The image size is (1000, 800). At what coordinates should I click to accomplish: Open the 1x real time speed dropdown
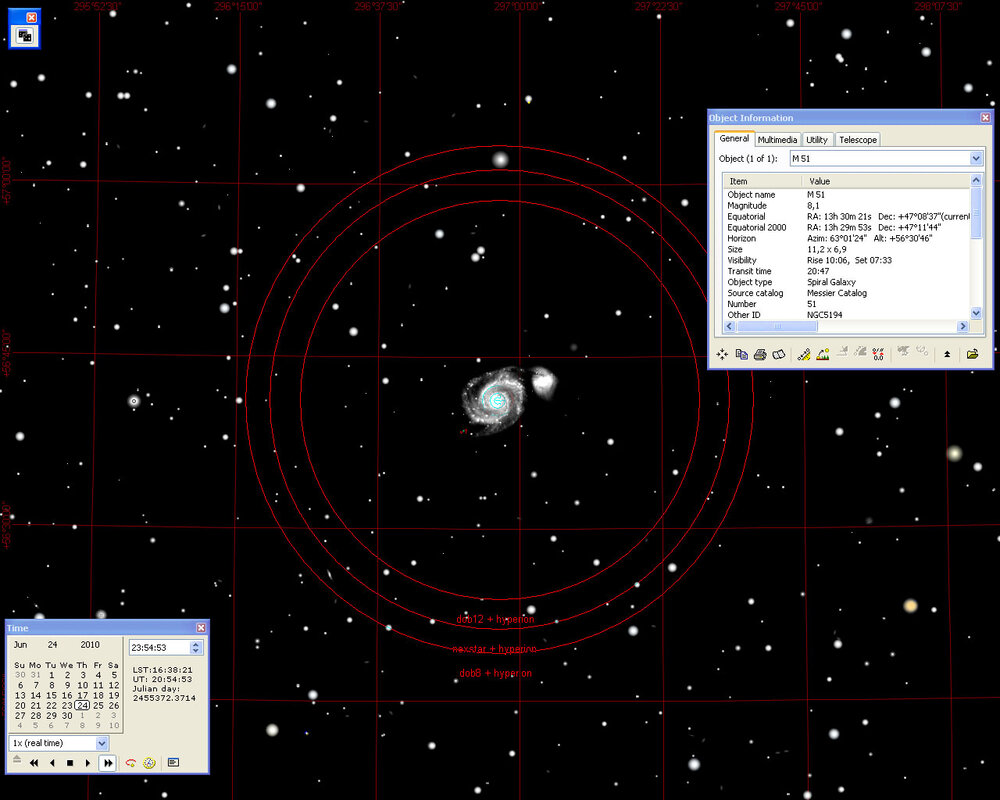[100, 743]
